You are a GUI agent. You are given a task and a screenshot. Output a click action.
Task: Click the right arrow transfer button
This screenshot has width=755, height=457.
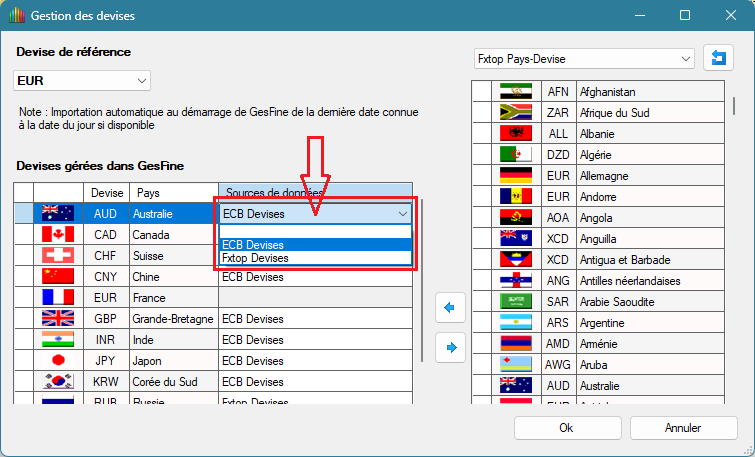click(x=449, y=347)
